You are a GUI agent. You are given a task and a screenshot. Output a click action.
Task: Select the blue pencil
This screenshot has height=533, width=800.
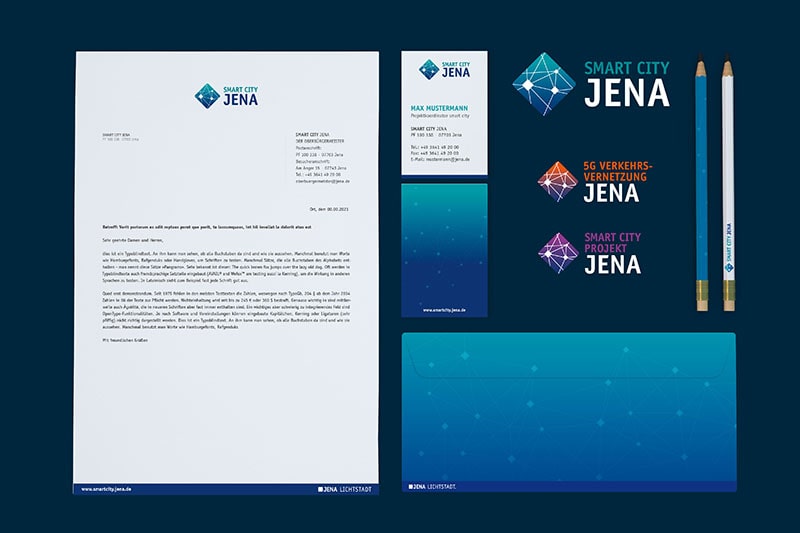702,182
